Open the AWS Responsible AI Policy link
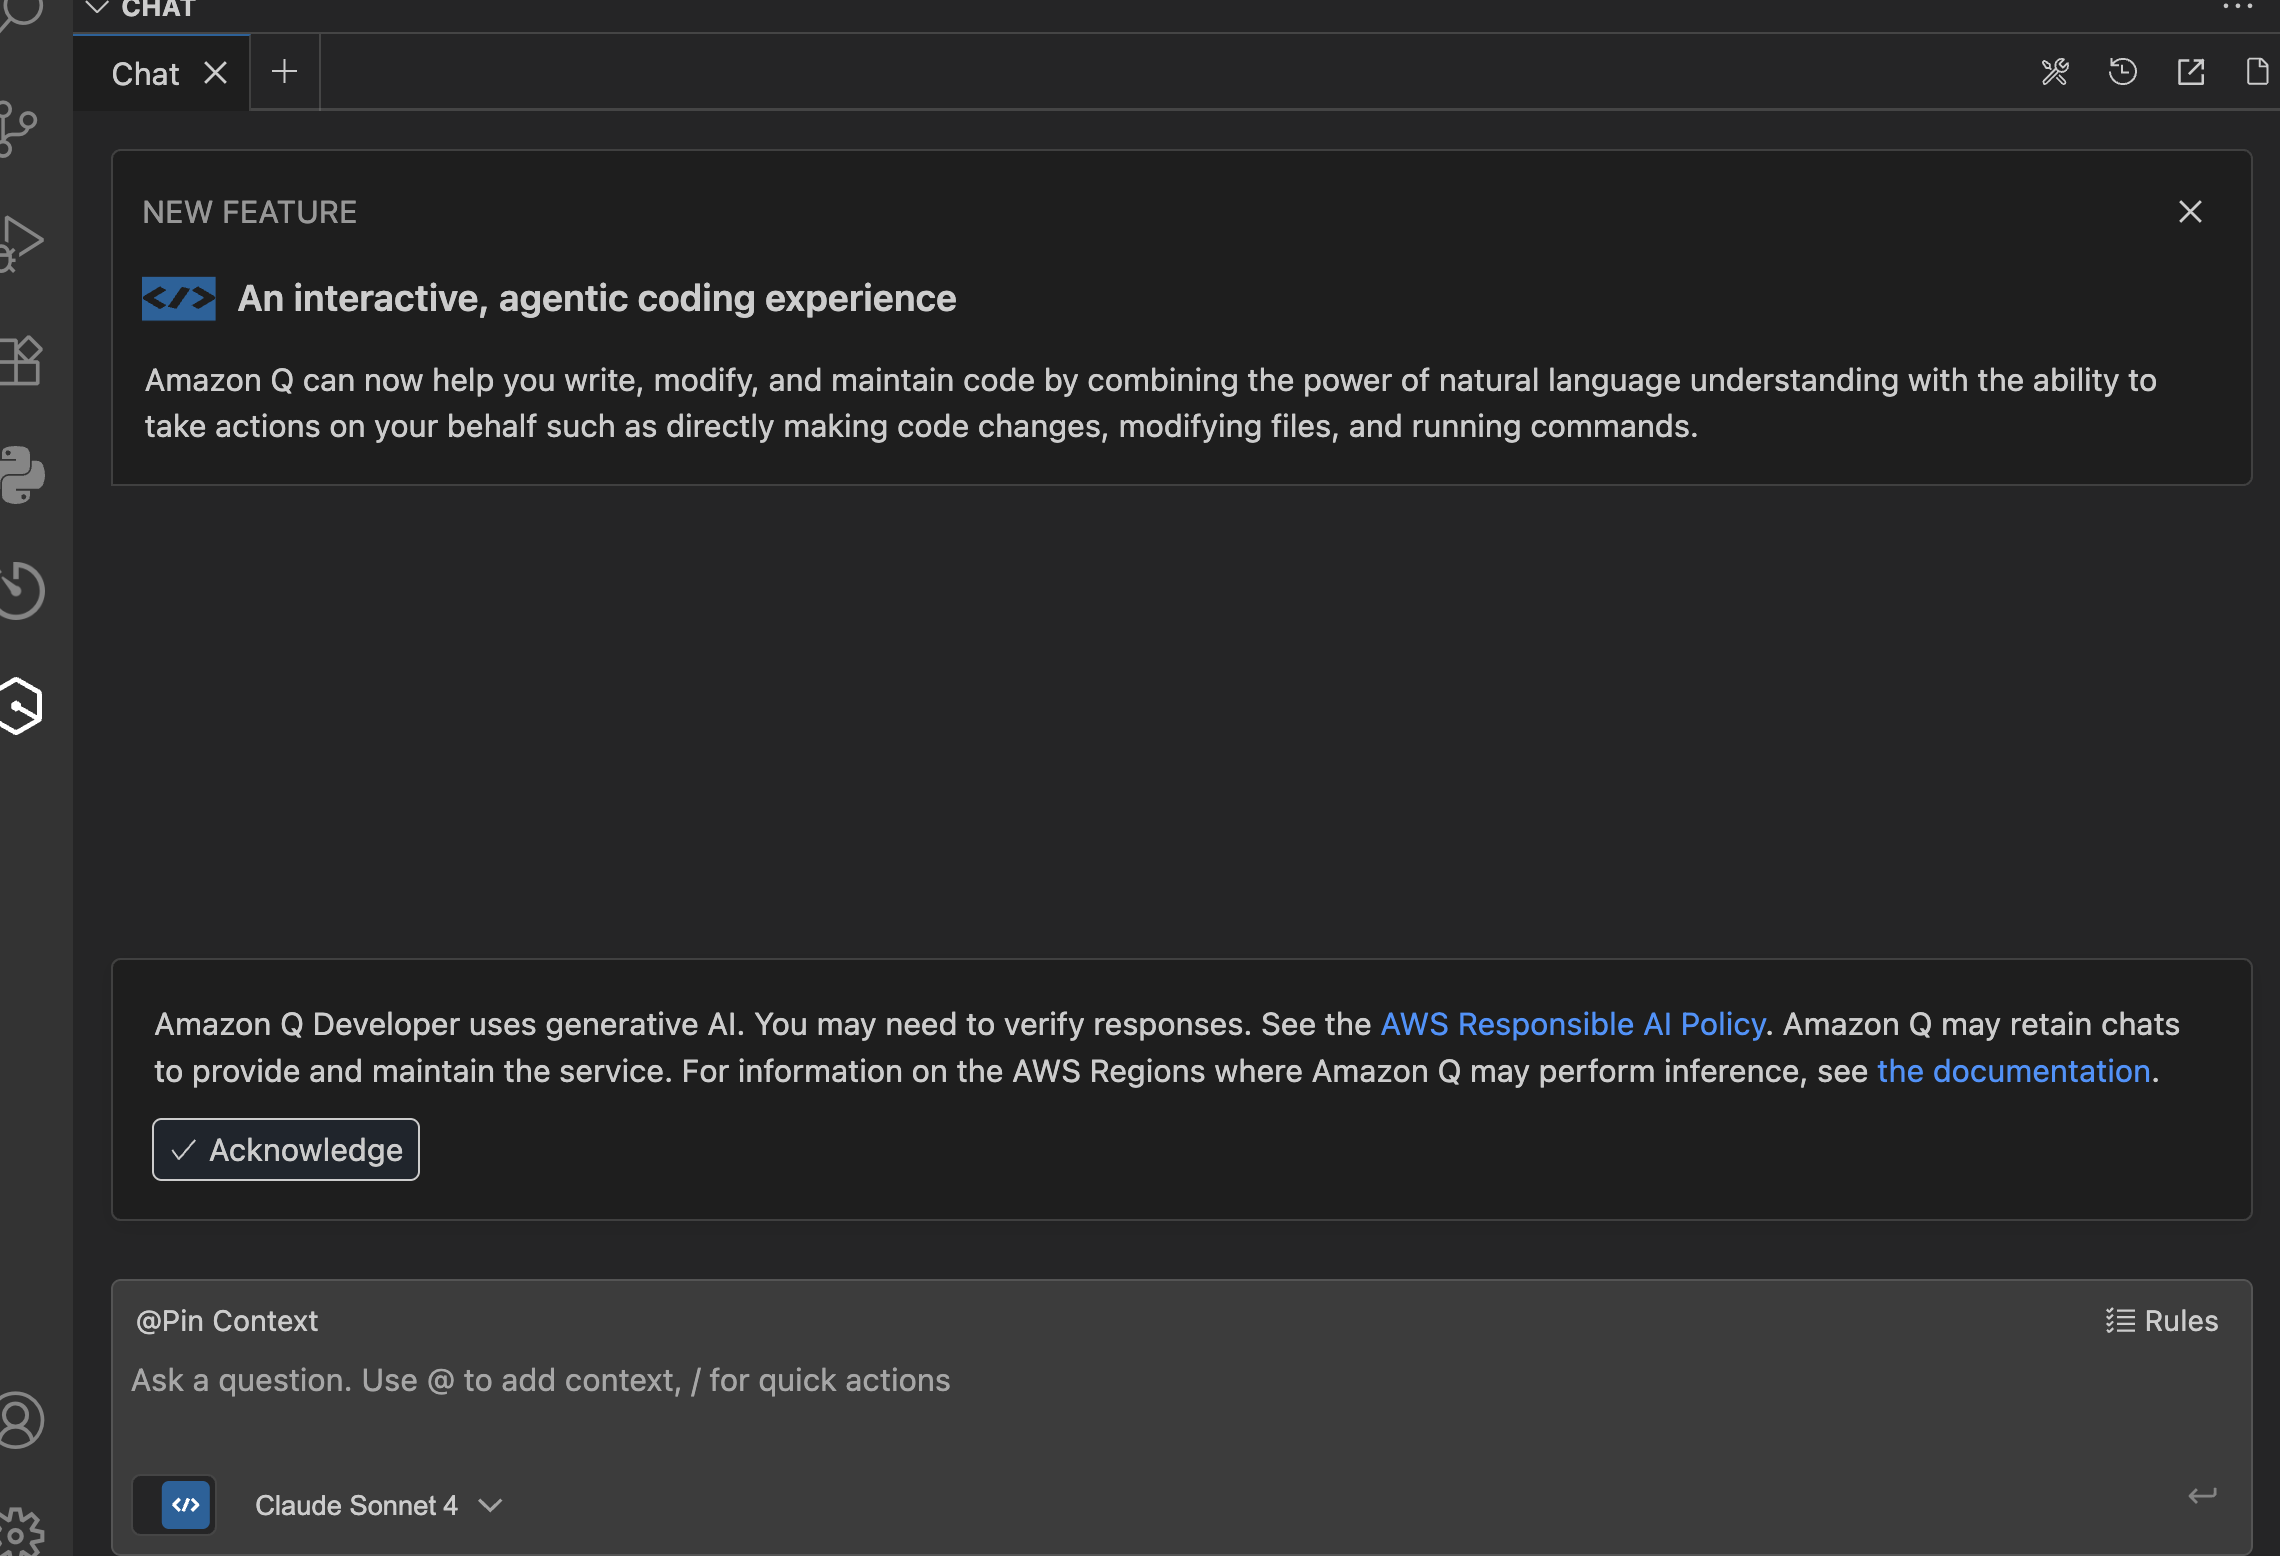 tap(1573, 1024)
